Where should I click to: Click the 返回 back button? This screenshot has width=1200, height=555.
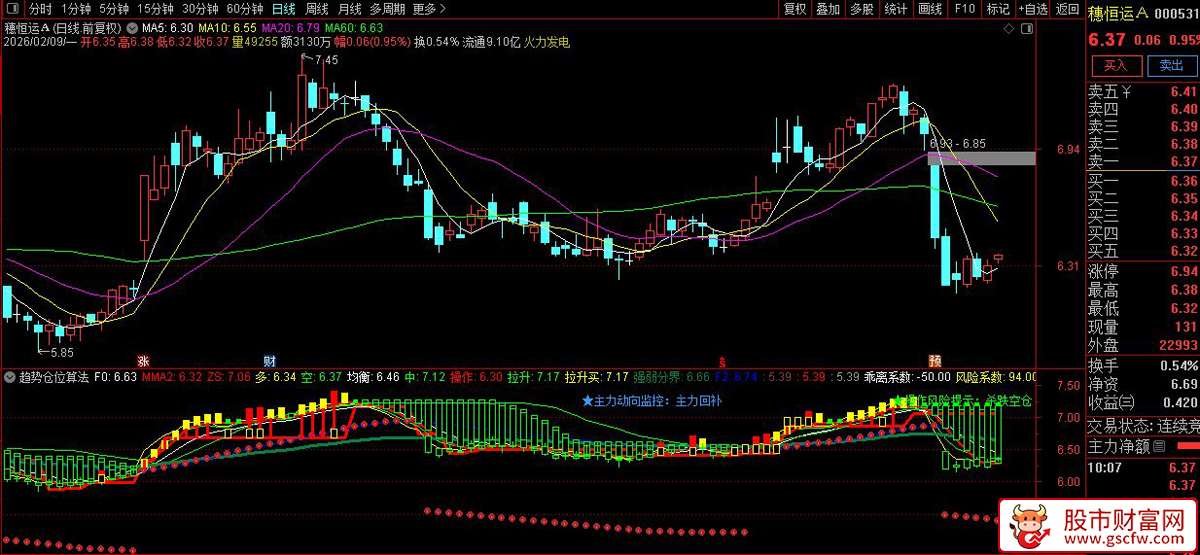[1066, 9]
